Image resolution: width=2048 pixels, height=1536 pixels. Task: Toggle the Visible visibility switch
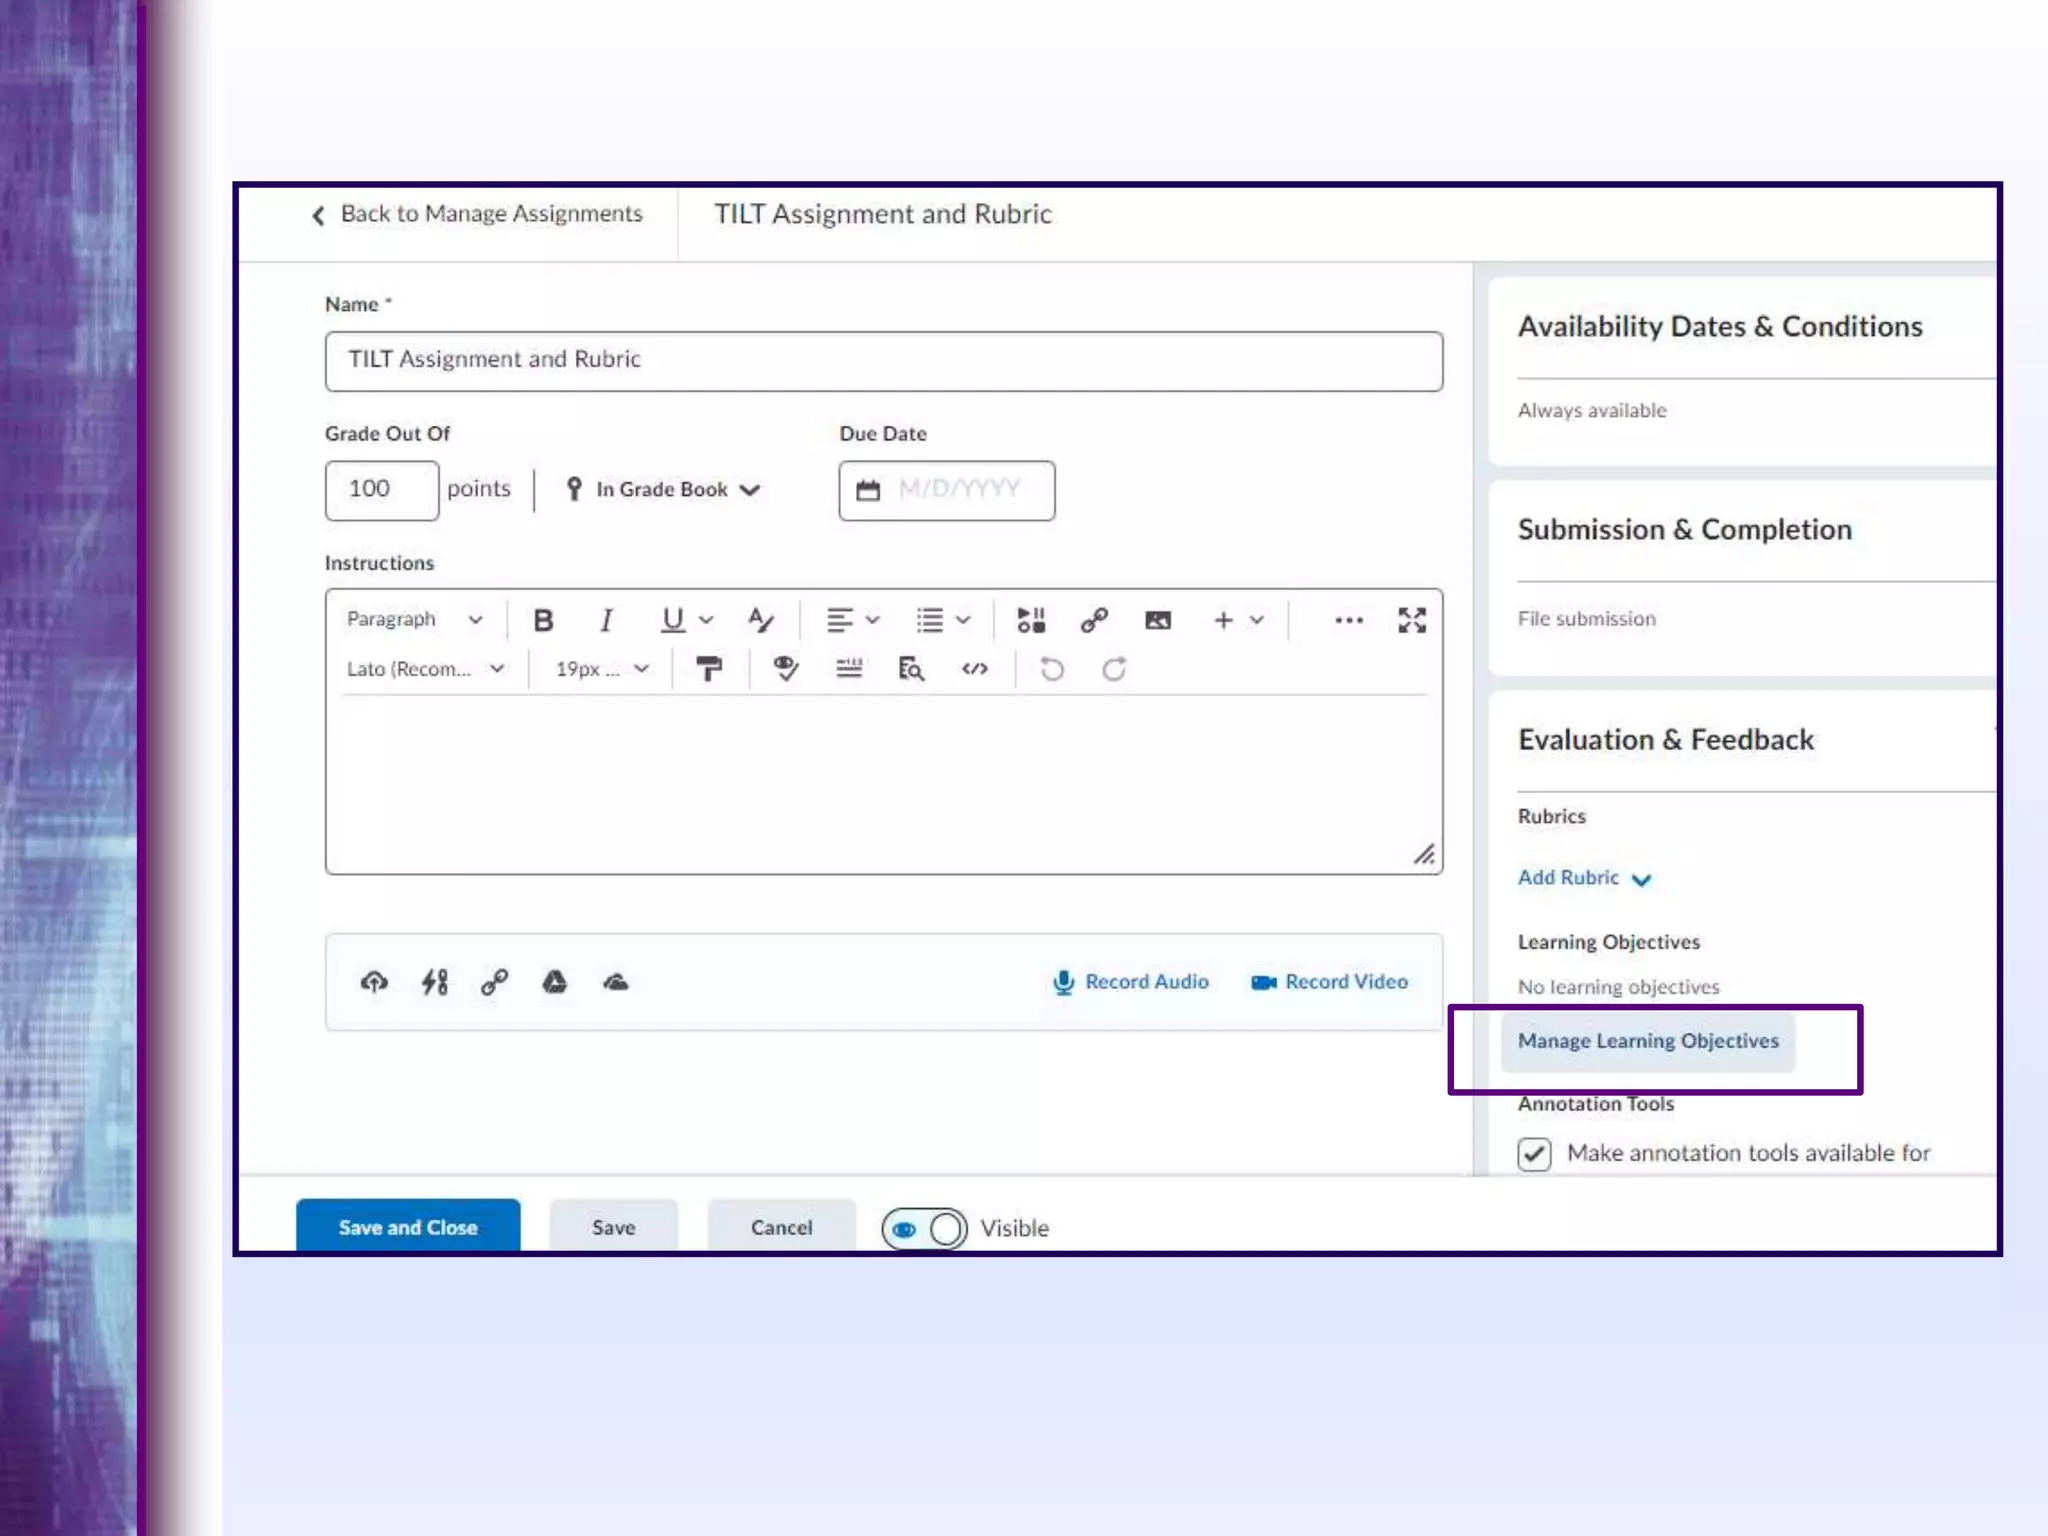pos(924,1228)
